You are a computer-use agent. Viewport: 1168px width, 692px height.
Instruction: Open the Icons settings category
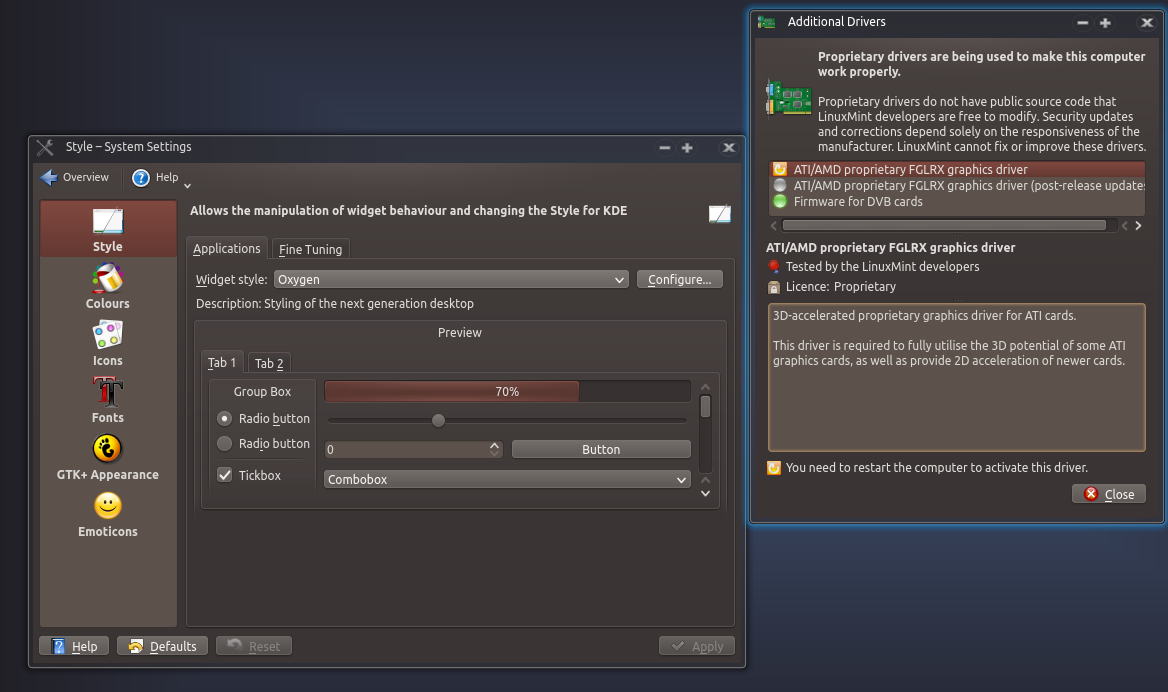108,343
